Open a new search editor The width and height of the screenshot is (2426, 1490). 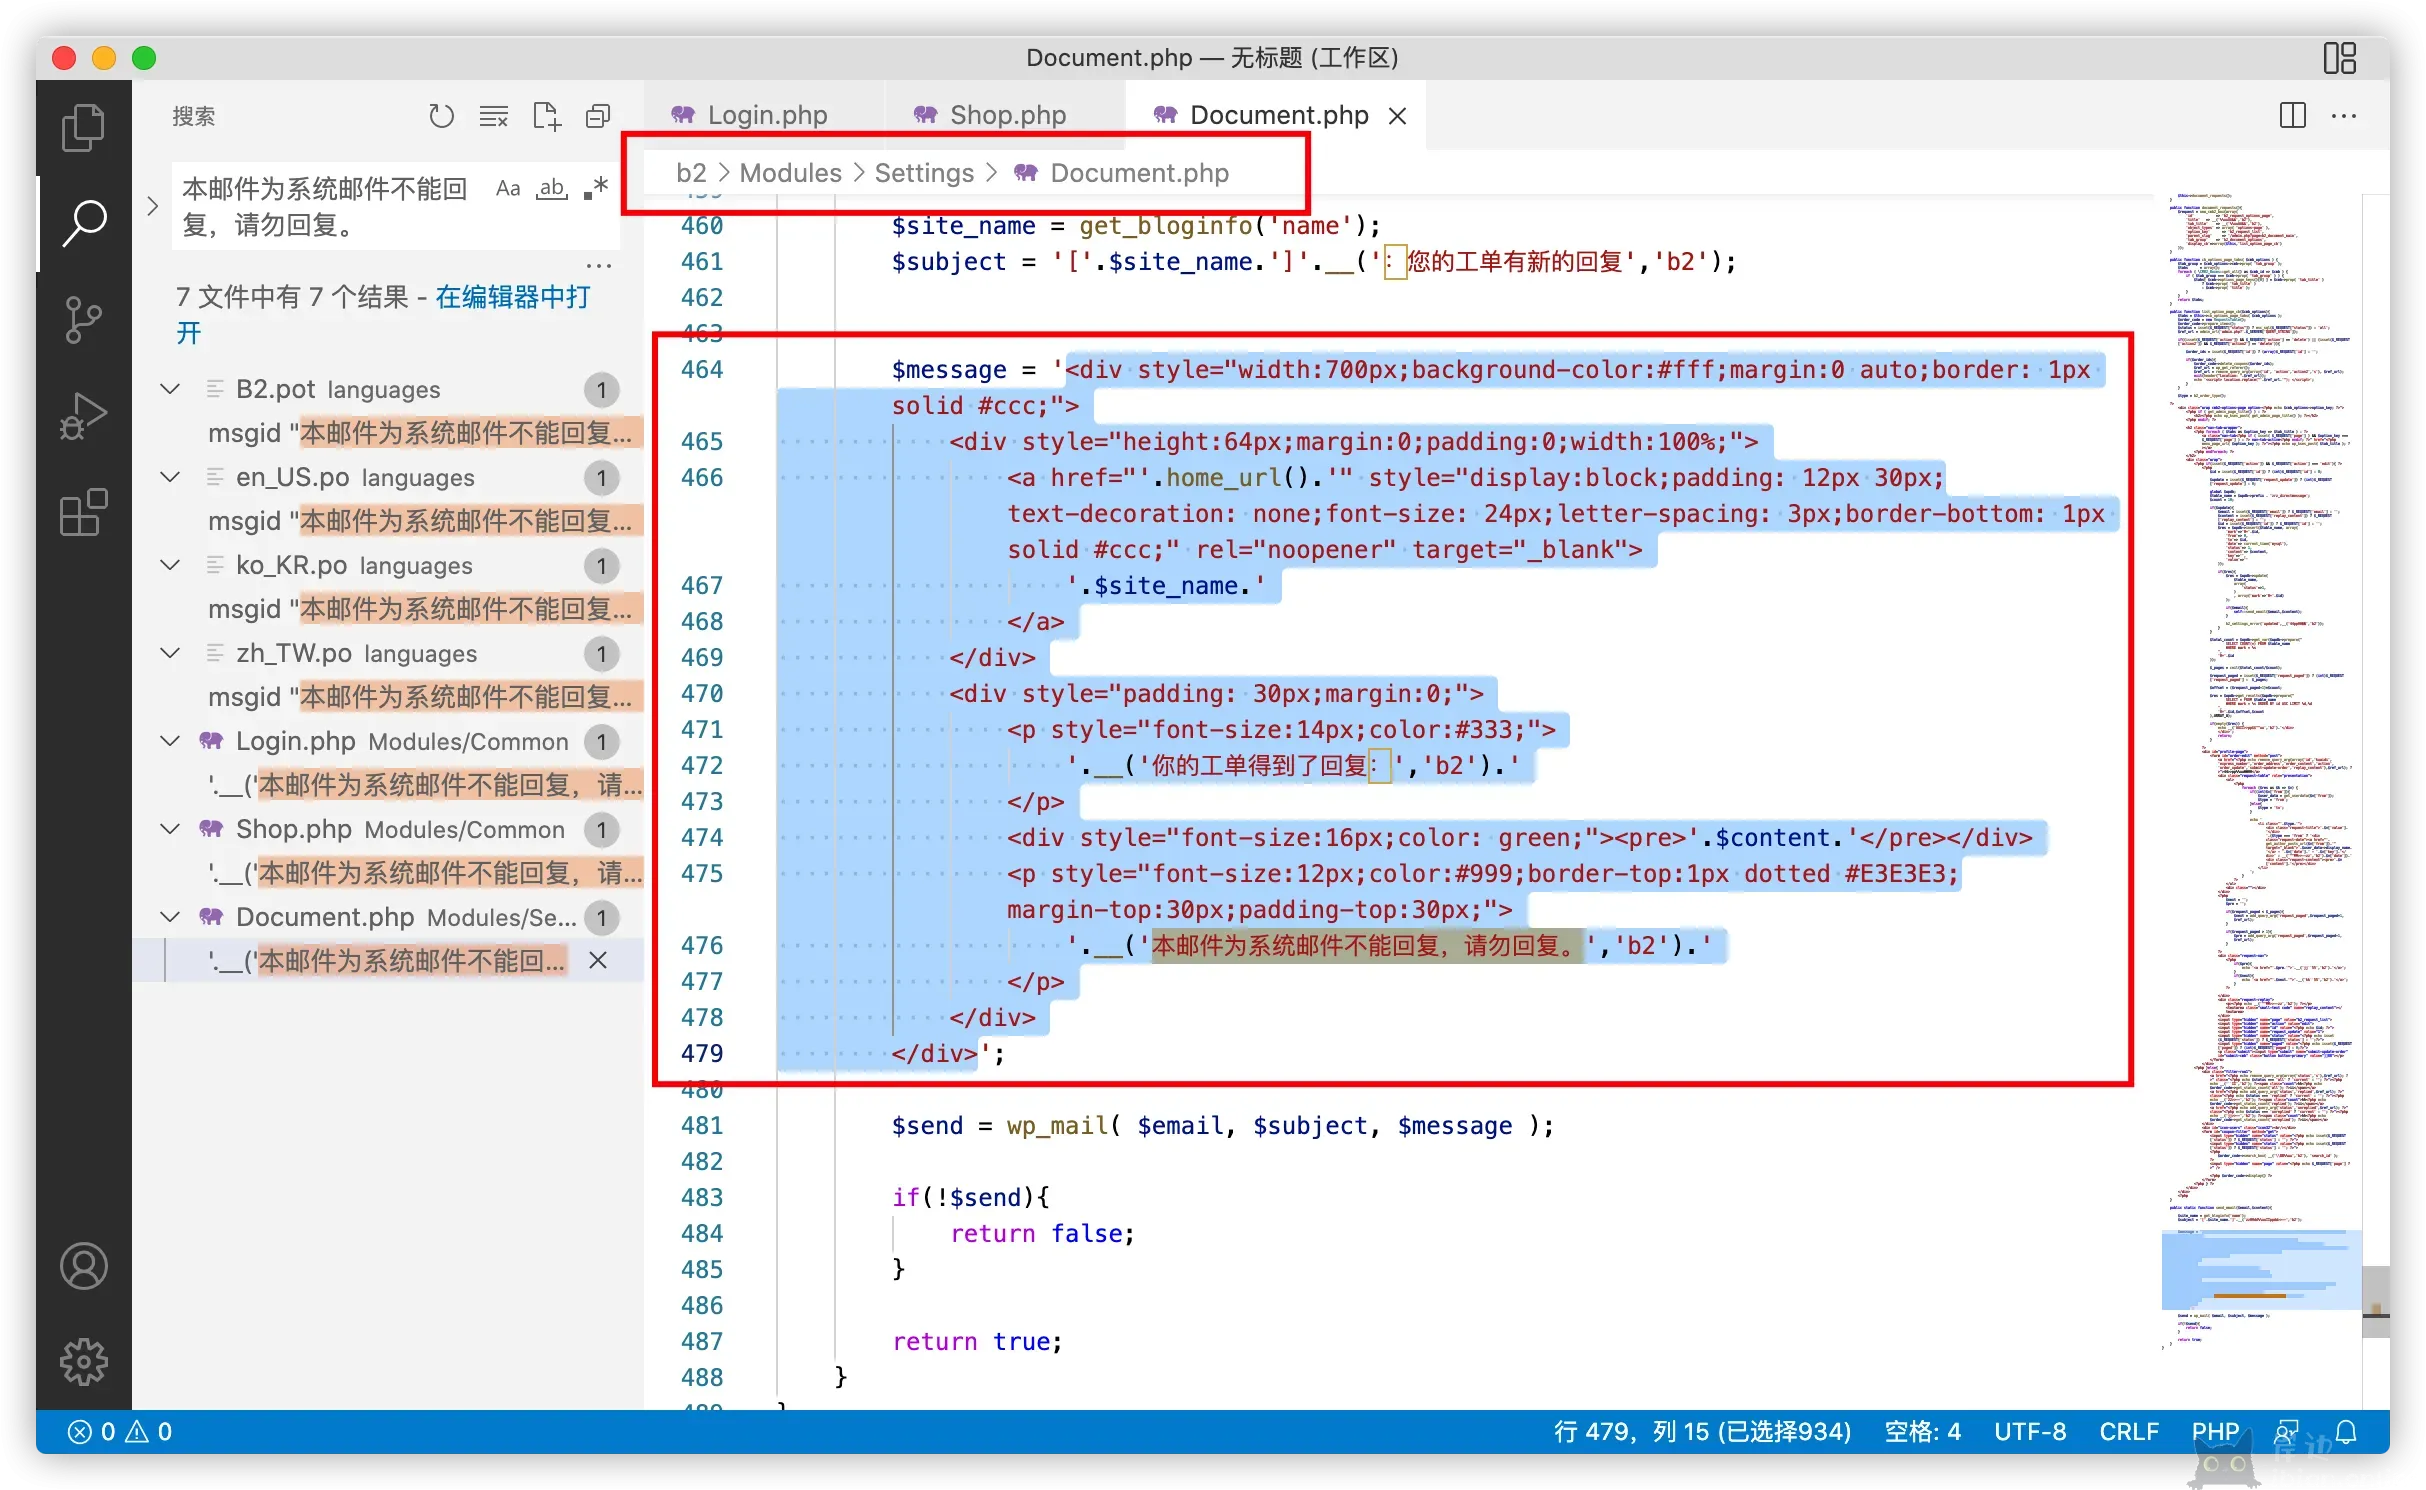point(546,116)
